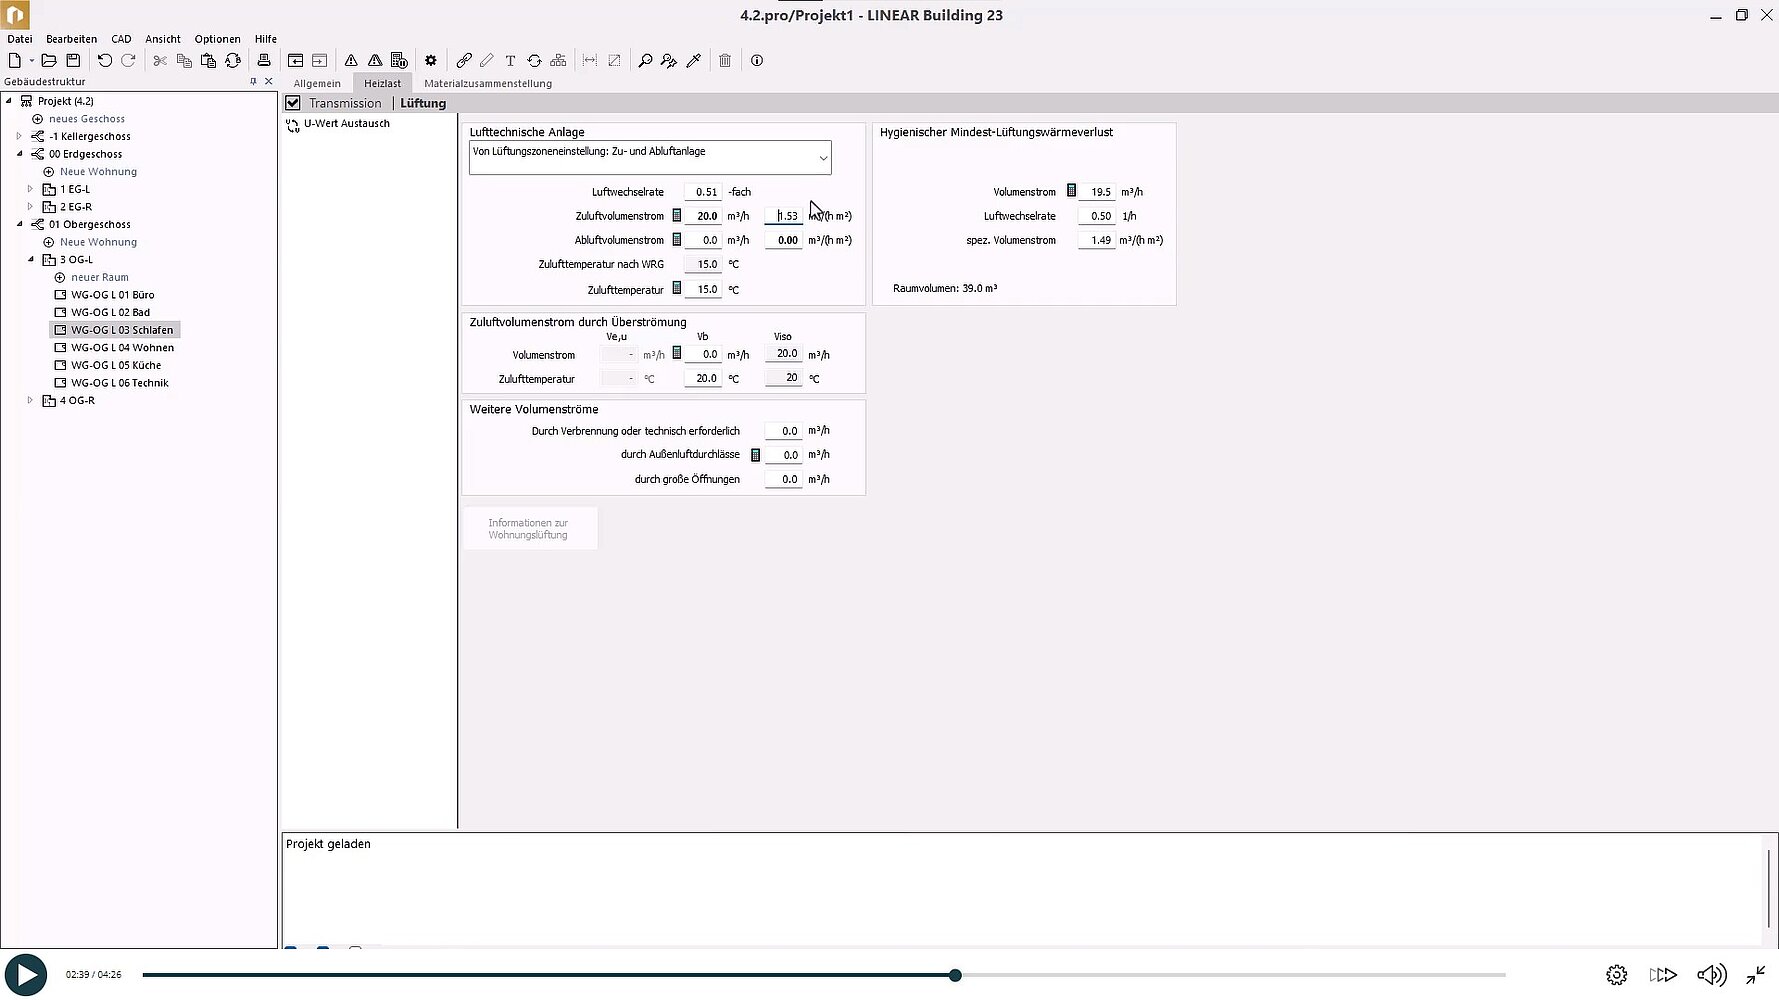Open the Optionen menu

coord(217,39)
